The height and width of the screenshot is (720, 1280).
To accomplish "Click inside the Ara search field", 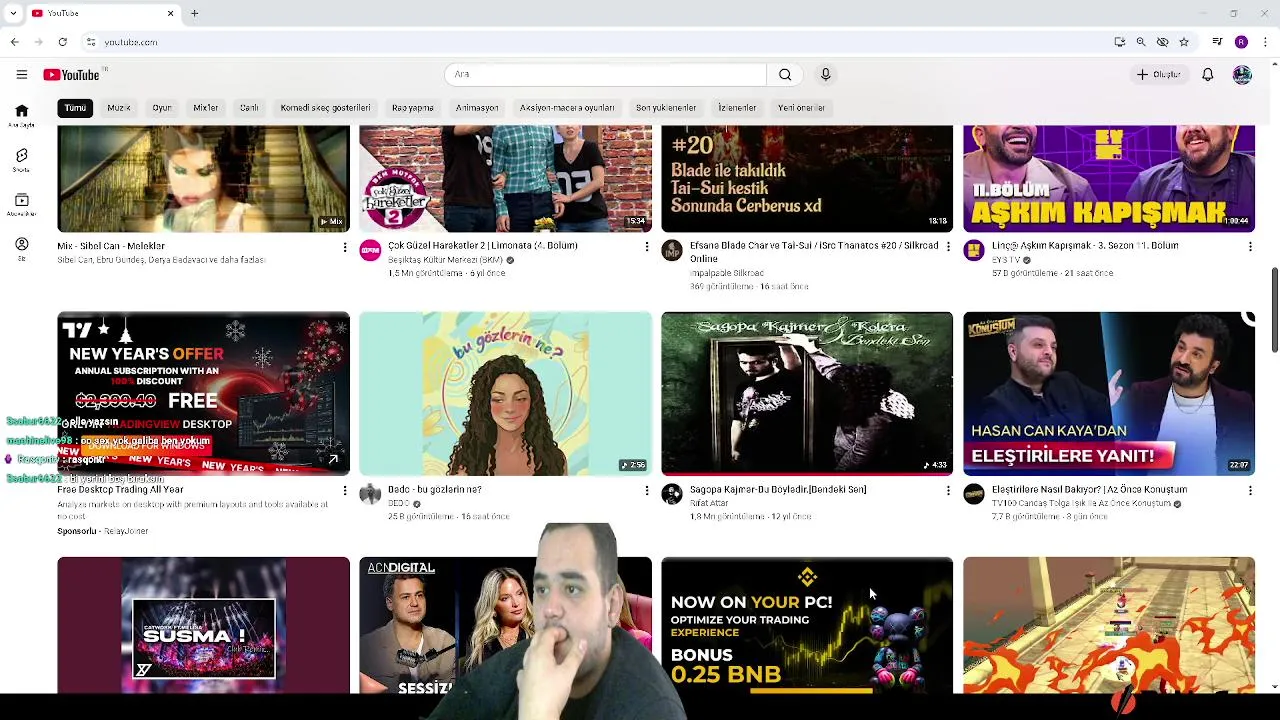I will [x=605, y=74].
